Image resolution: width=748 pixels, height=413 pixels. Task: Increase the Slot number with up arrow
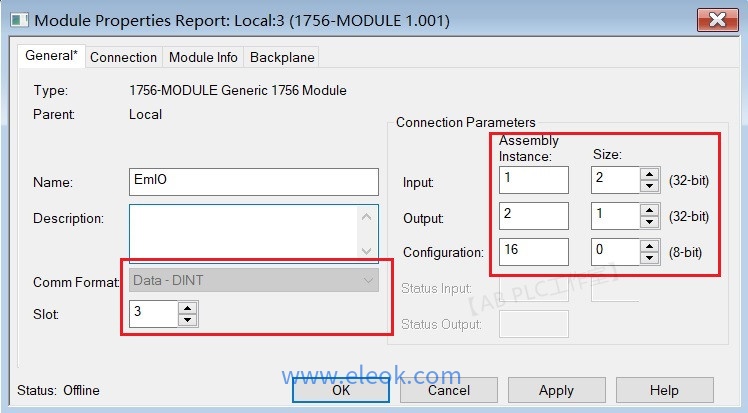(x=188, y=308)
